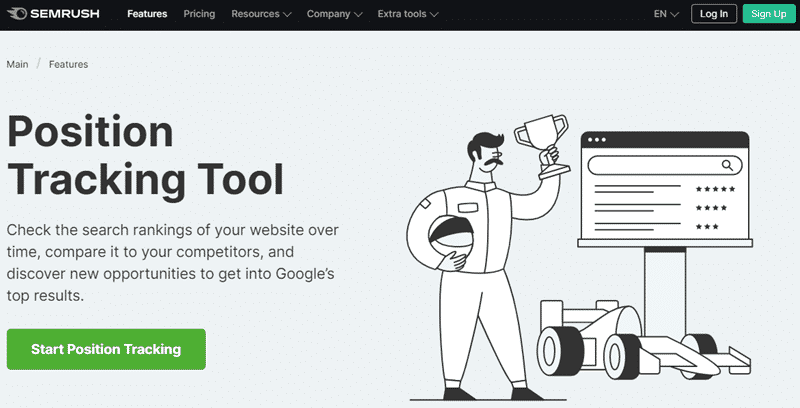Screen dimensions: 800x408
Task: Click the race car illustration
Action: [640, 340]
